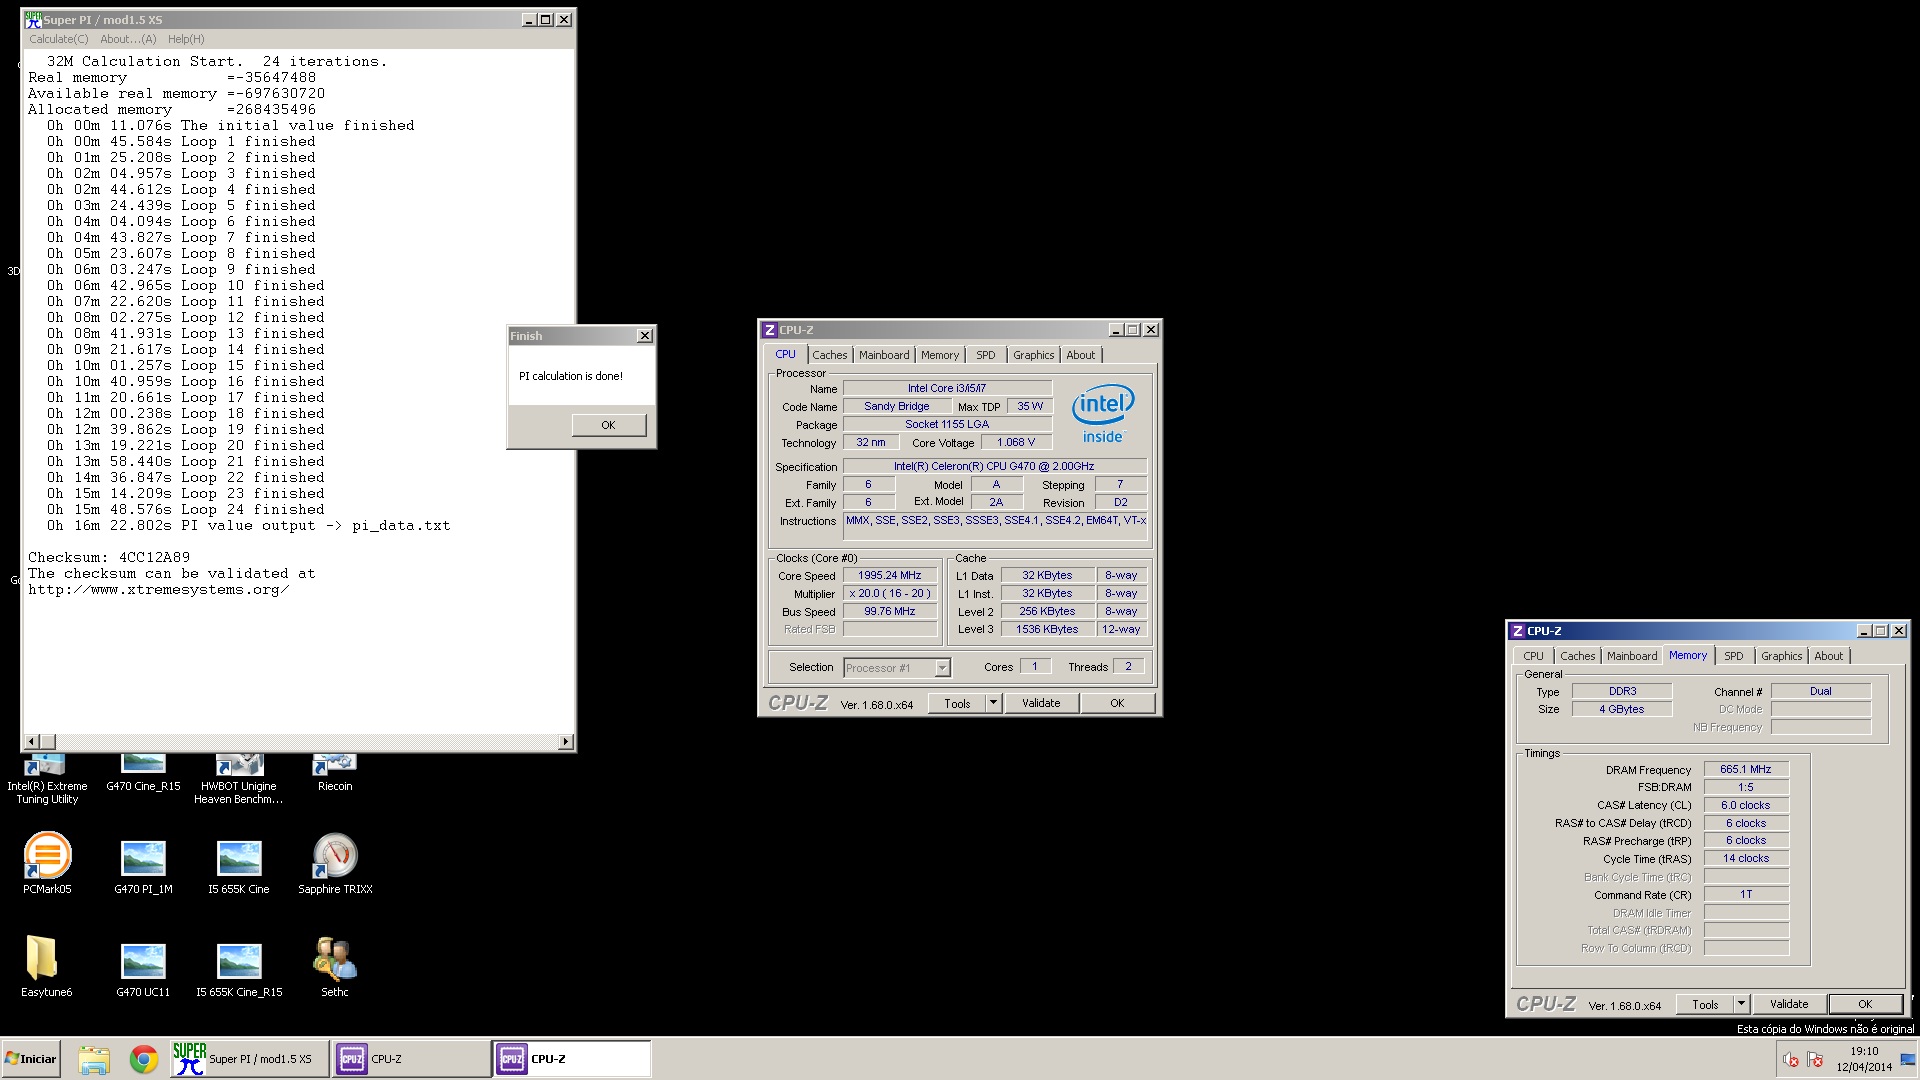The width and height of the screenshot is (1920, 1080).
Task: Select CPU tab in center CPU-Z window
Action: 785,354
